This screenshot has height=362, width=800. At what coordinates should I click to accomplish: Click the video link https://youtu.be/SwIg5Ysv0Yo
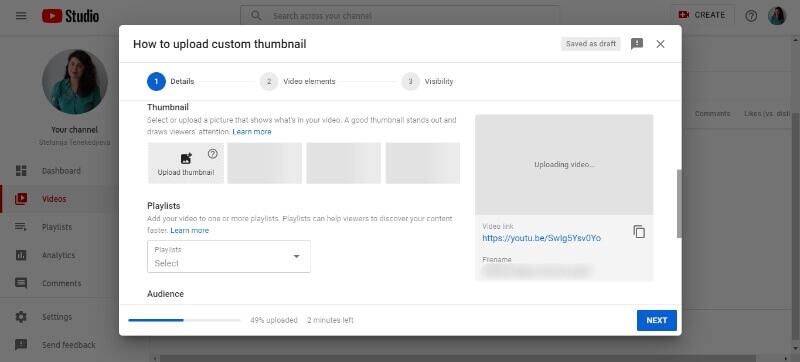click(541, 238)
